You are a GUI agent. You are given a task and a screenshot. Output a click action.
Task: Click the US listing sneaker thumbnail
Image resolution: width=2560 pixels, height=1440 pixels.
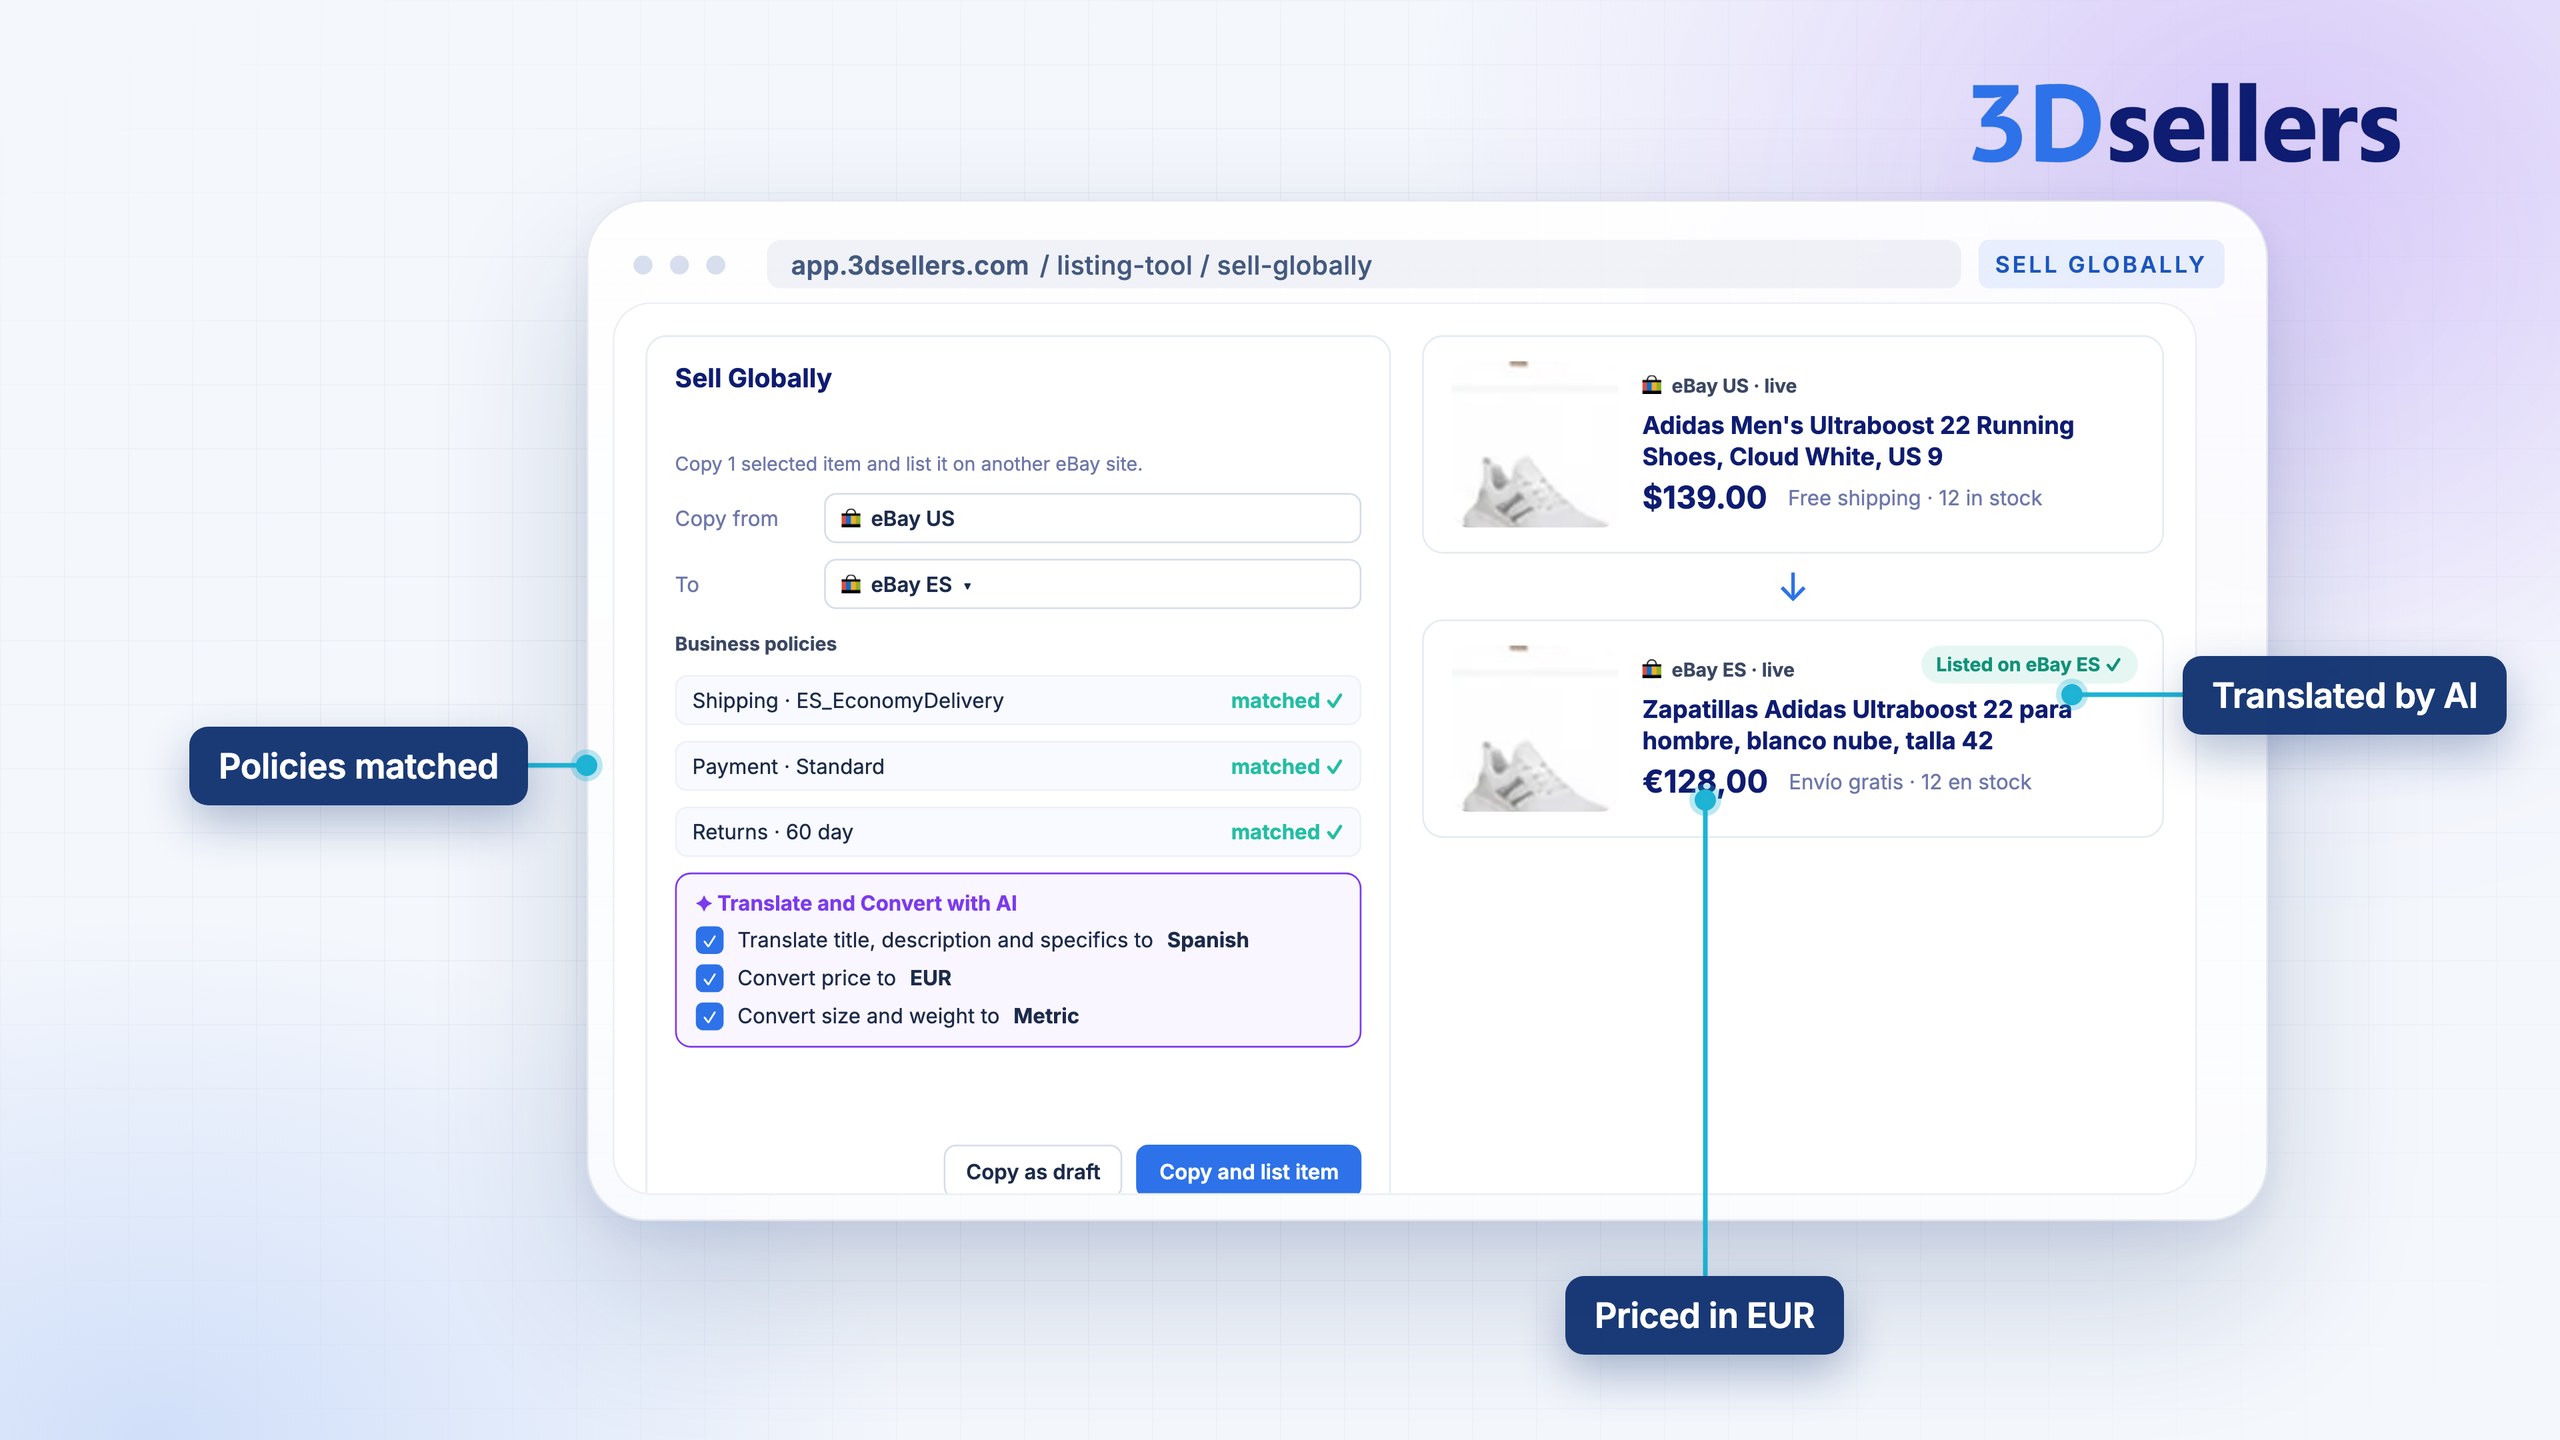click(x=1534, y=444)
